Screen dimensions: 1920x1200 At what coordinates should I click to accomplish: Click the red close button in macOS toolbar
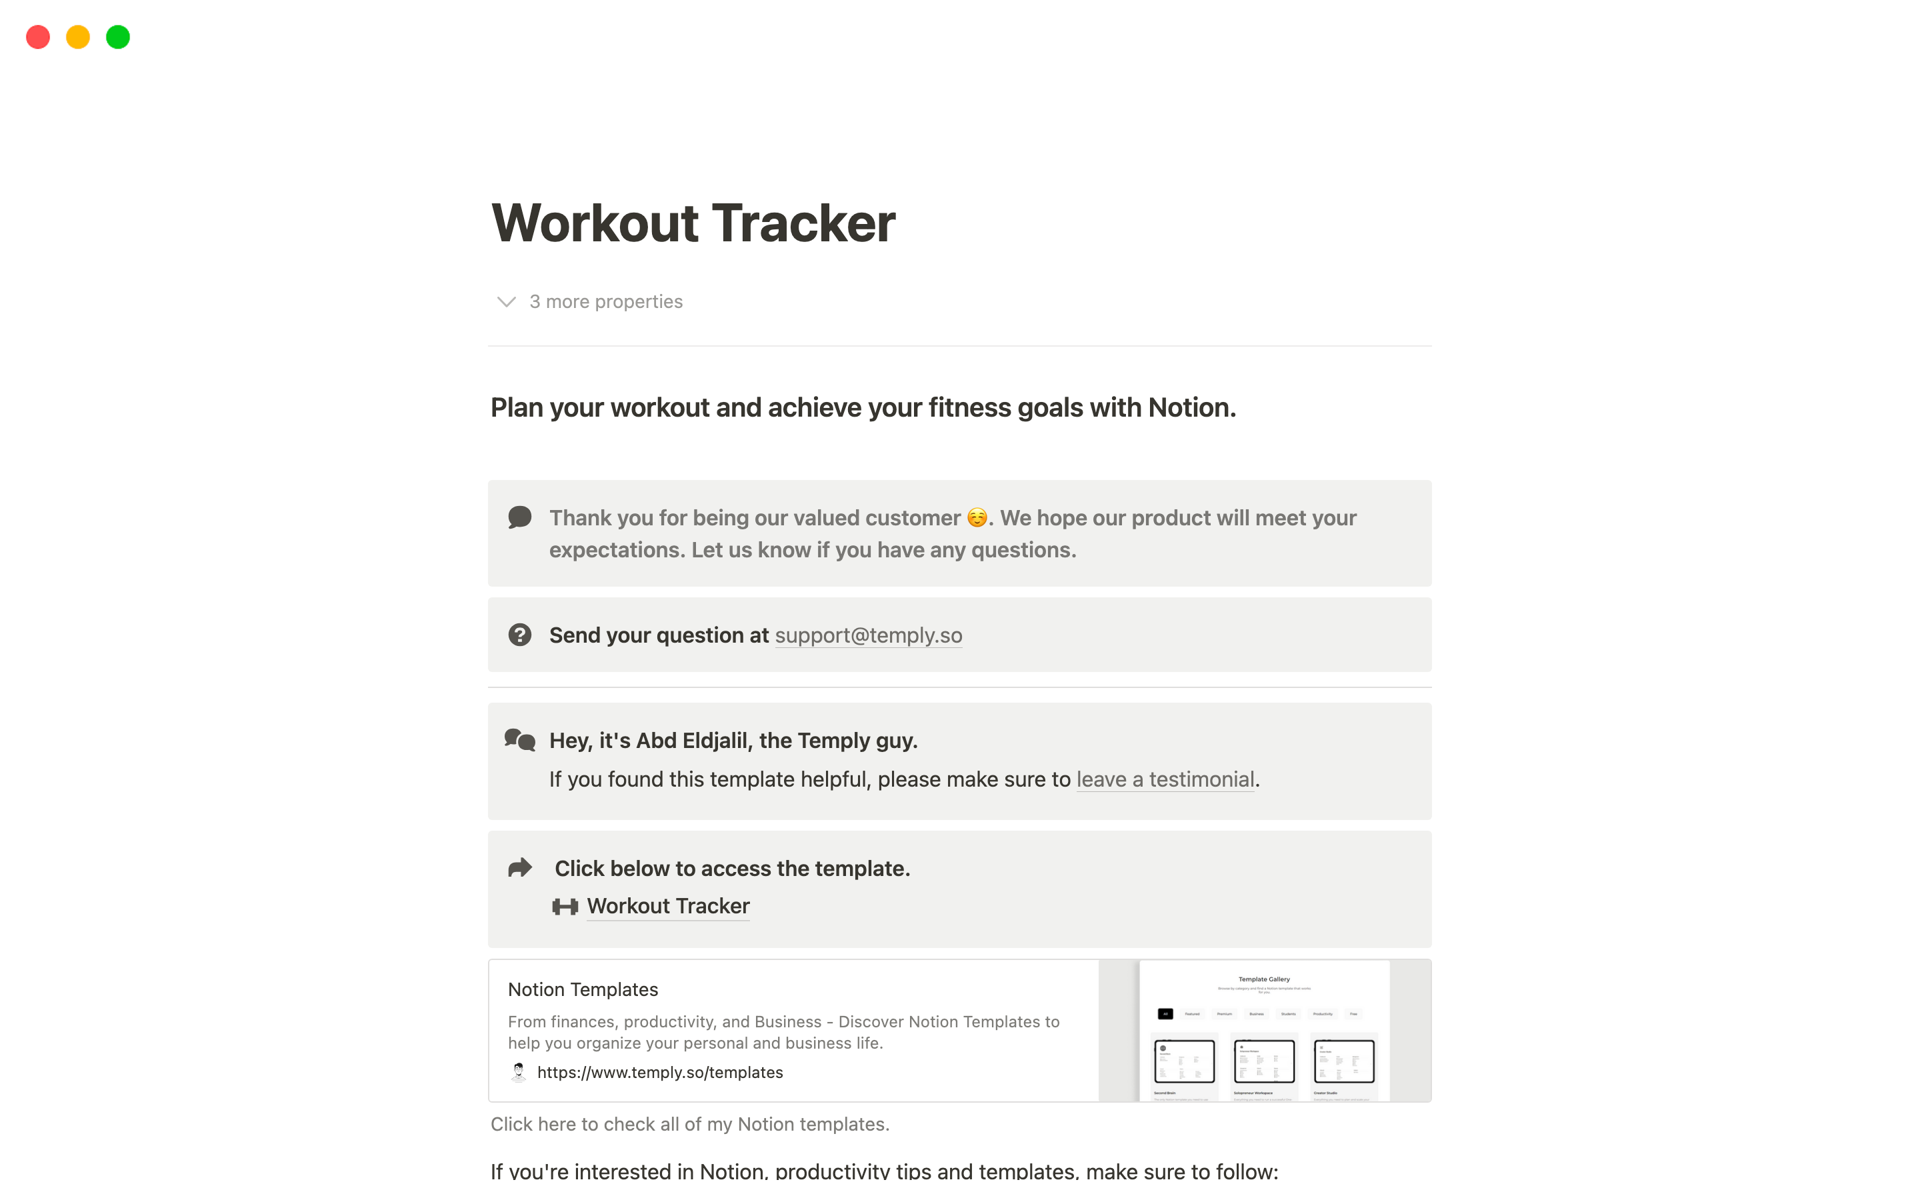(x=37, y=36)
